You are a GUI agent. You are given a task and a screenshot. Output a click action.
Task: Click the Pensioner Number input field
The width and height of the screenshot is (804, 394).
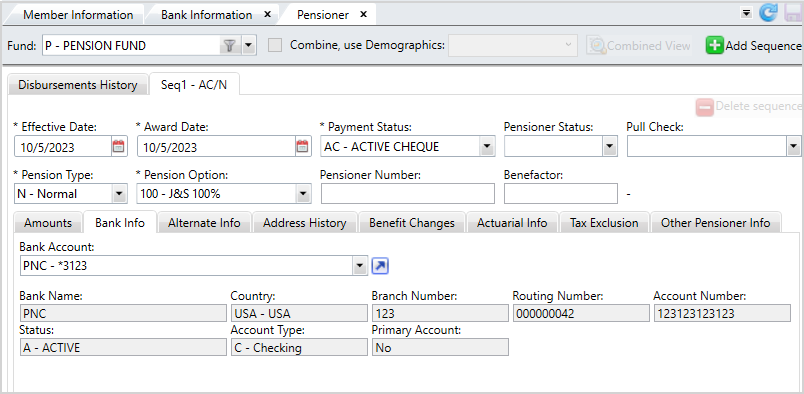point(408,194)
